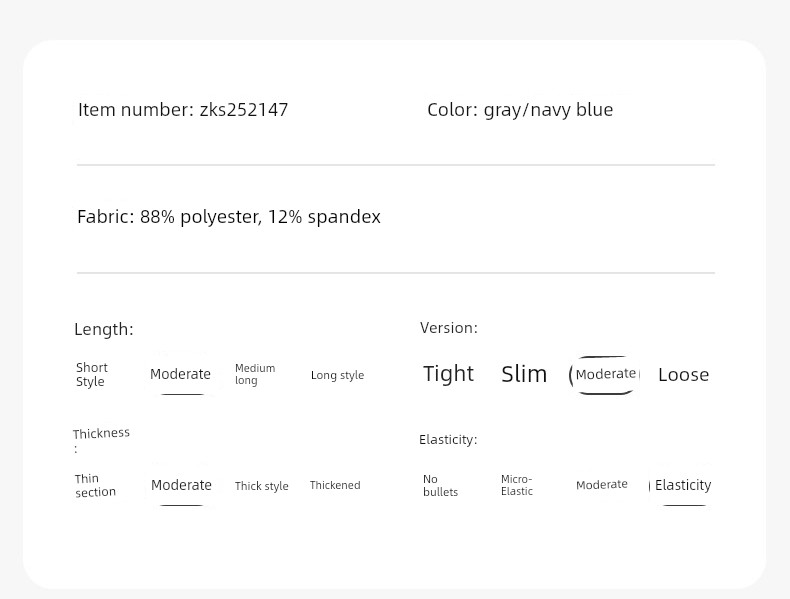The width and height of the screenshot is (790, 599).
Task: Click the Version label heading
Action: tap(449, 328)
